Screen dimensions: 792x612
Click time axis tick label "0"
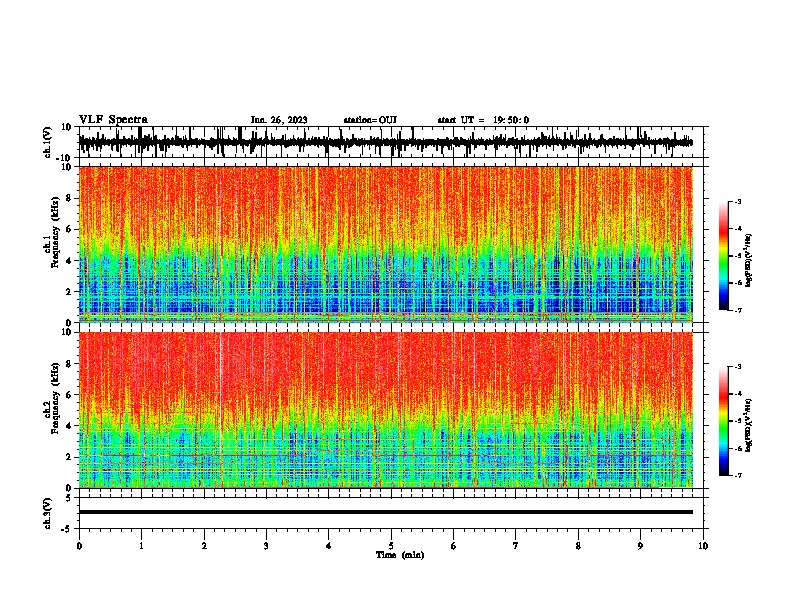click(x=79, y=546)
